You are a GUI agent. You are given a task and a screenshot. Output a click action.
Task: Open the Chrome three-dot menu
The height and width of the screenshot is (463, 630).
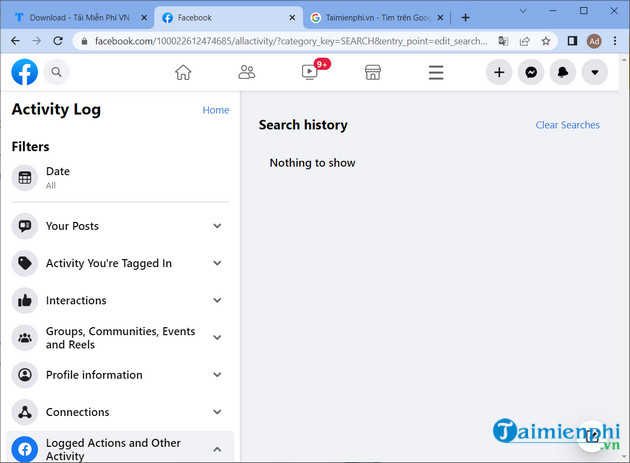tap(615, 41)
